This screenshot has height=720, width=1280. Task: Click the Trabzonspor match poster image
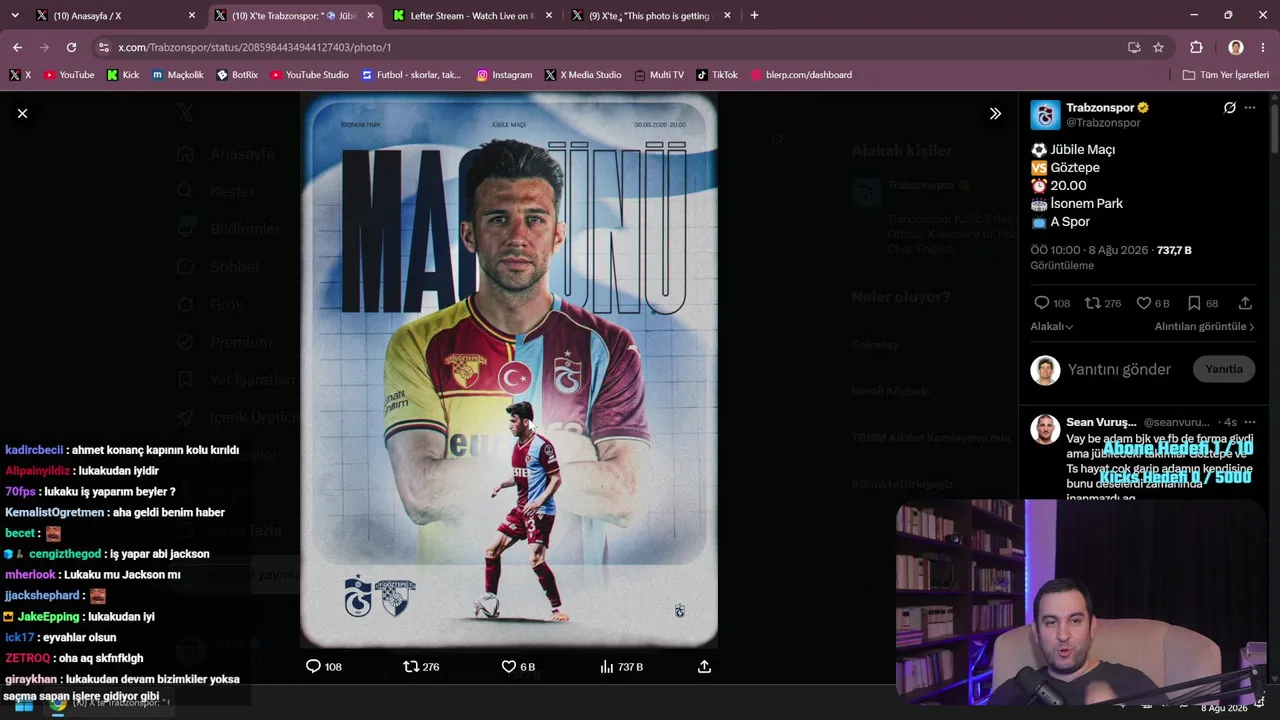tap(509, 370)
